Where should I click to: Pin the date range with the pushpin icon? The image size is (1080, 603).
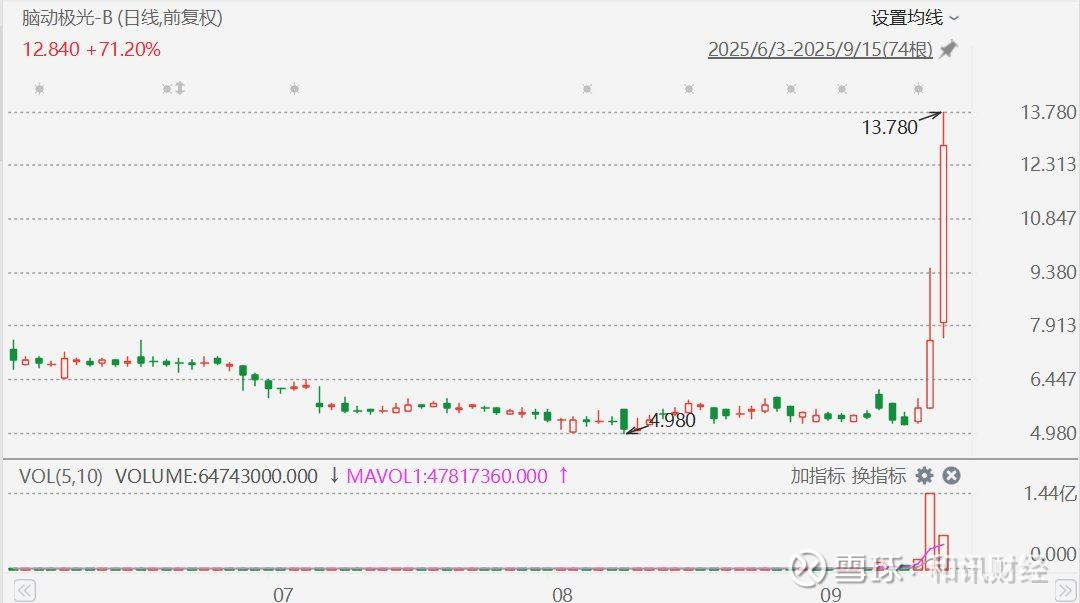(x=948, y=50)
